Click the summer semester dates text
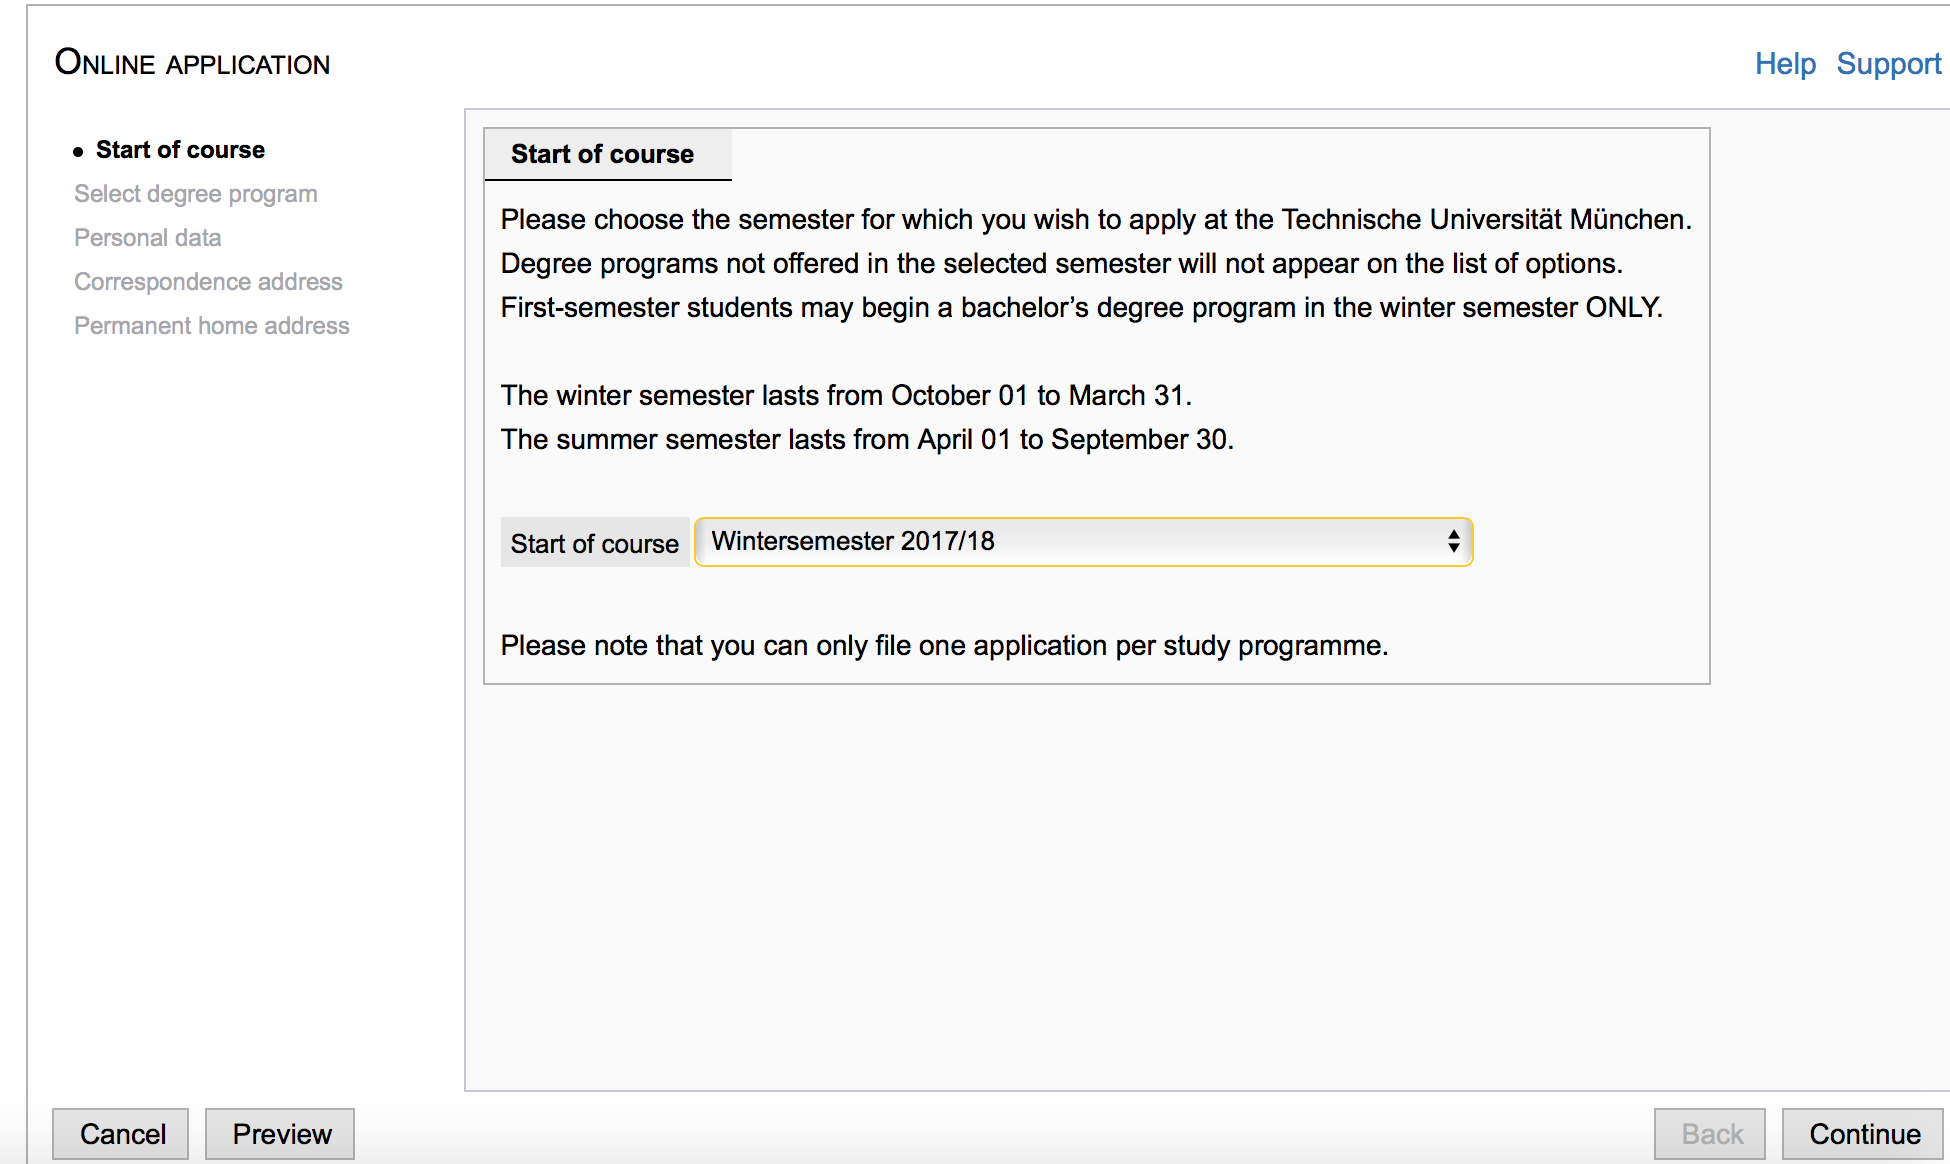The height and width of the screenshot is (1164, 1950). pos(867,440)
